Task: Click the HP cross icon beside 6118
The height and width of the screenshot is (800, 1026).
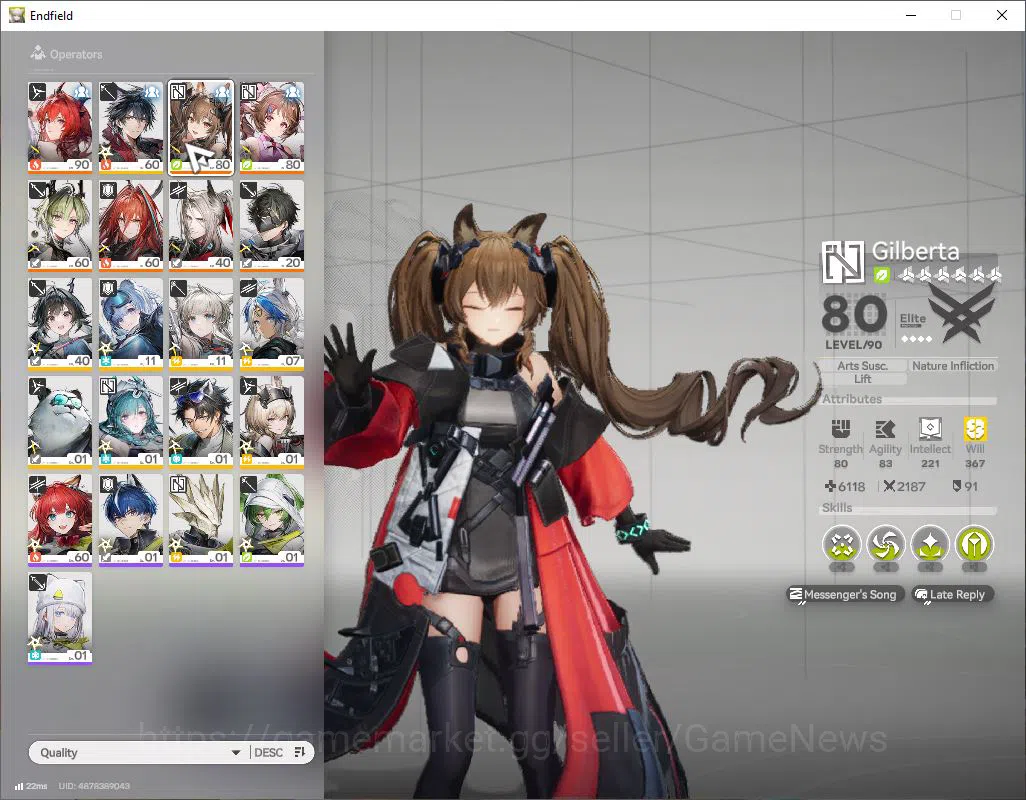Action: pos(830,486)
